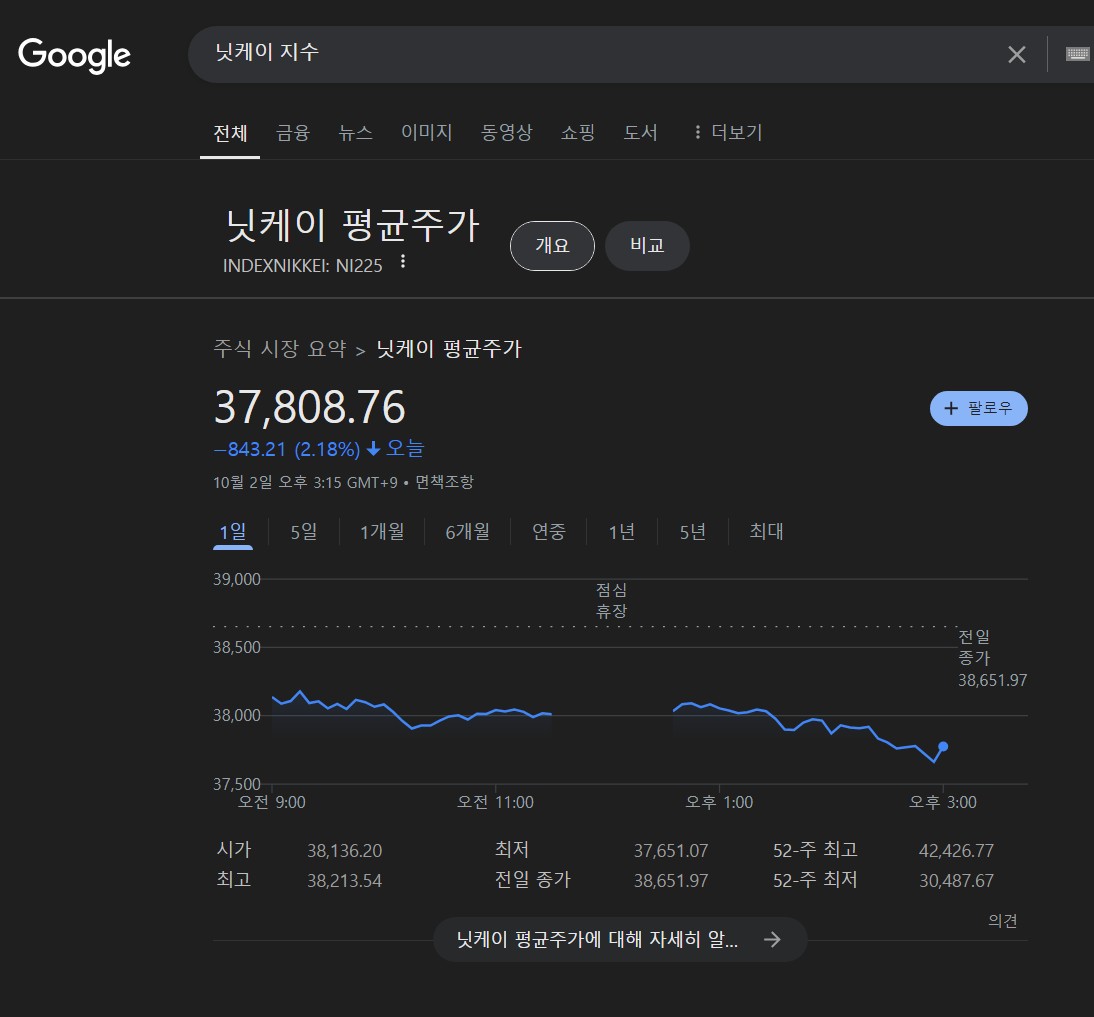1094x1017 pixels.
Task: Open three-dot menu next to INDEXNIKKEI: NI225
Action: click(x=403, y=262)
